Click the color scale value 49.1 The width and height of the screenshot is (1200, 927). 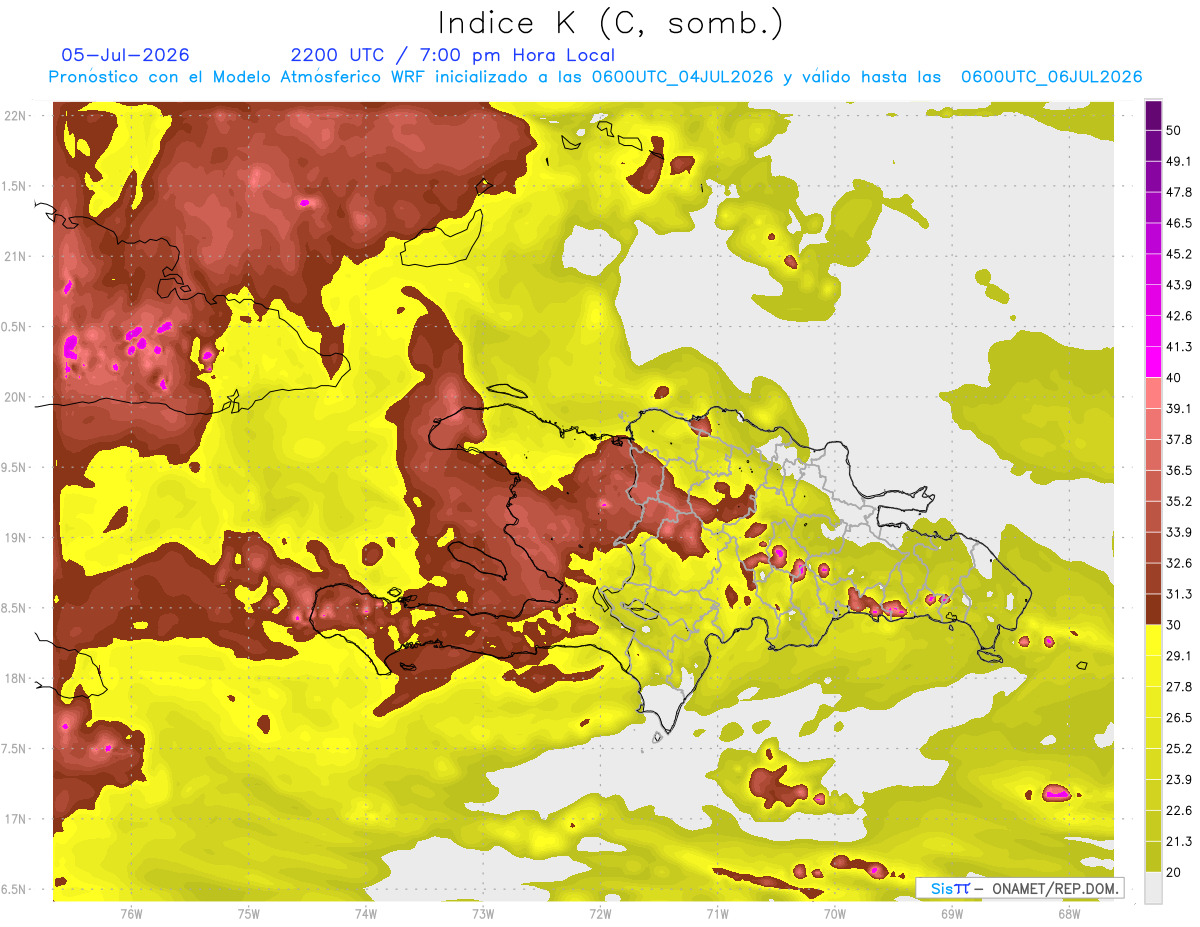click(x=1179, y=161)
